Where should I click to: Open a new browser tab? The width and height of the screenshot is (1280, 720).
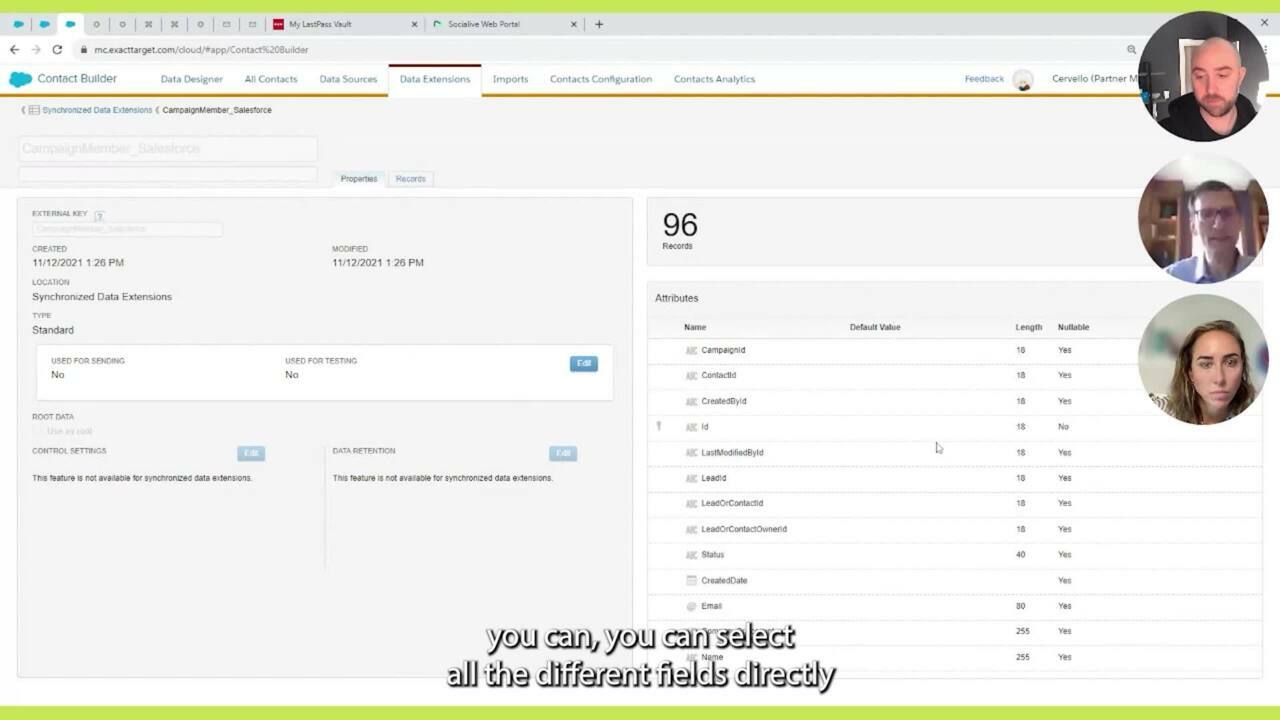[599, 24]
